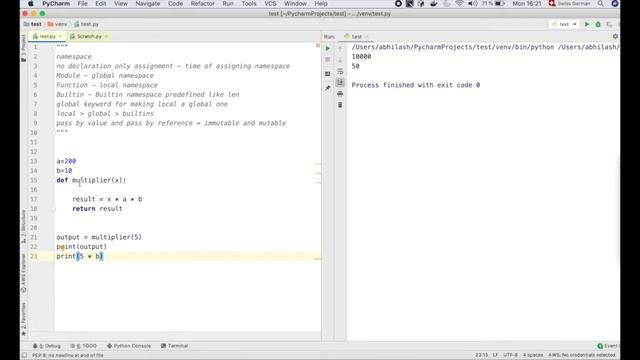Close the Scratch.py editor tab
The image size is (640, 360).
point(106,36)
